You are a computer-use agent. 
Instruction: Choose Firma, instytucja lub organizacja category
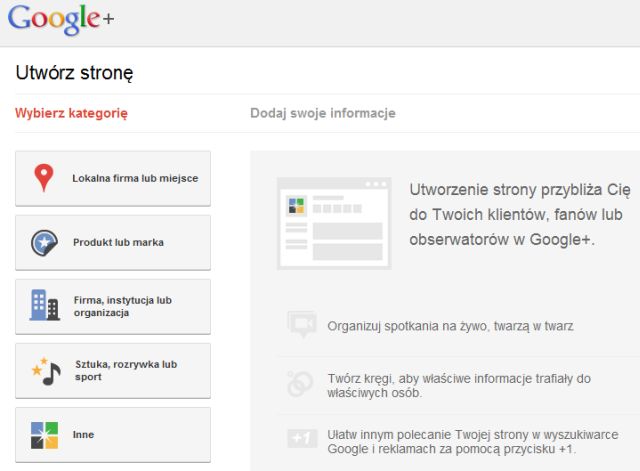tap(113, 307)
